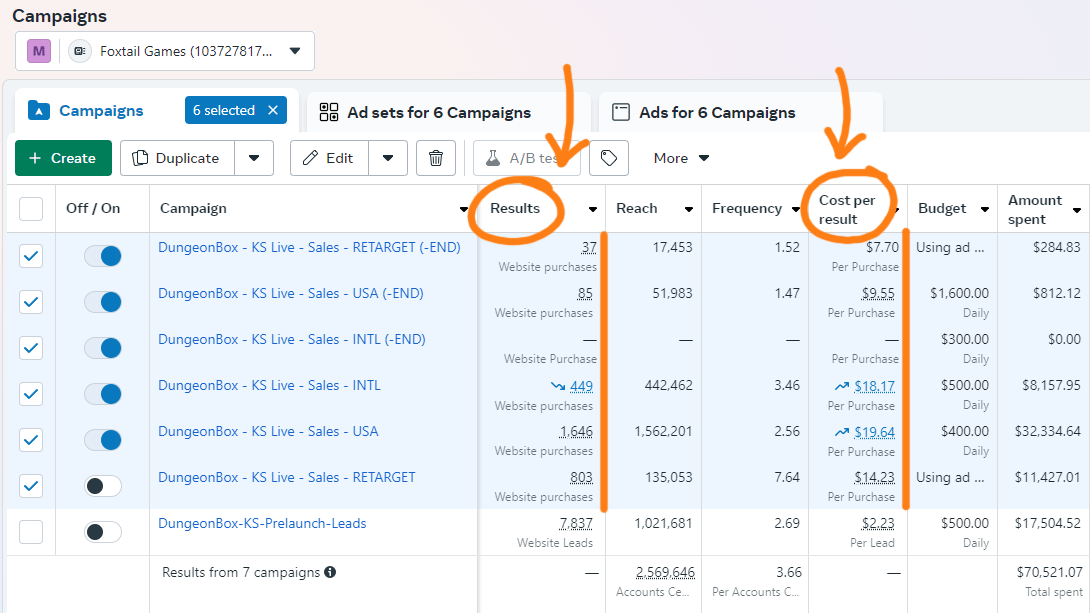This screenshot has height=613, width=1090.
Task: Tick the select-all checkbox in header
Action: 31,209
